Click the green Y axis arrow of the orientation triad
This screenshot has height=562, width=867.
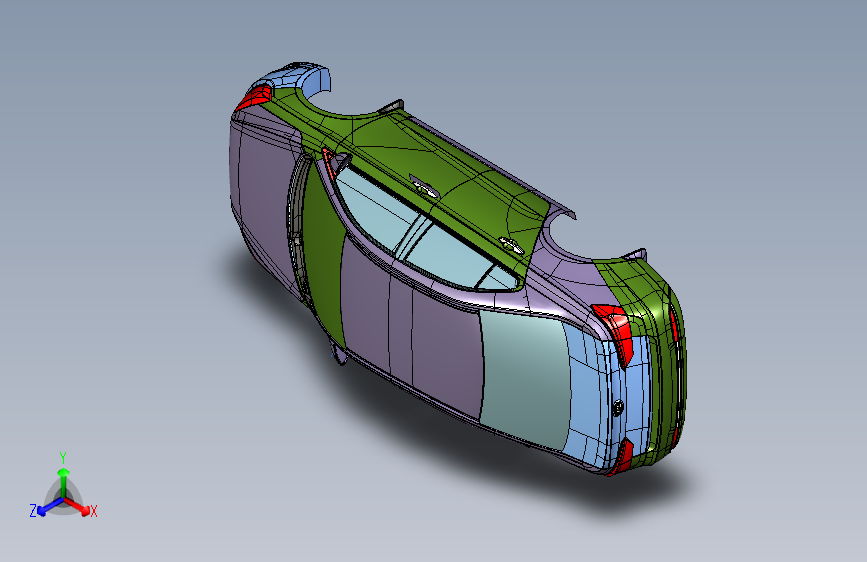(64, 483)
